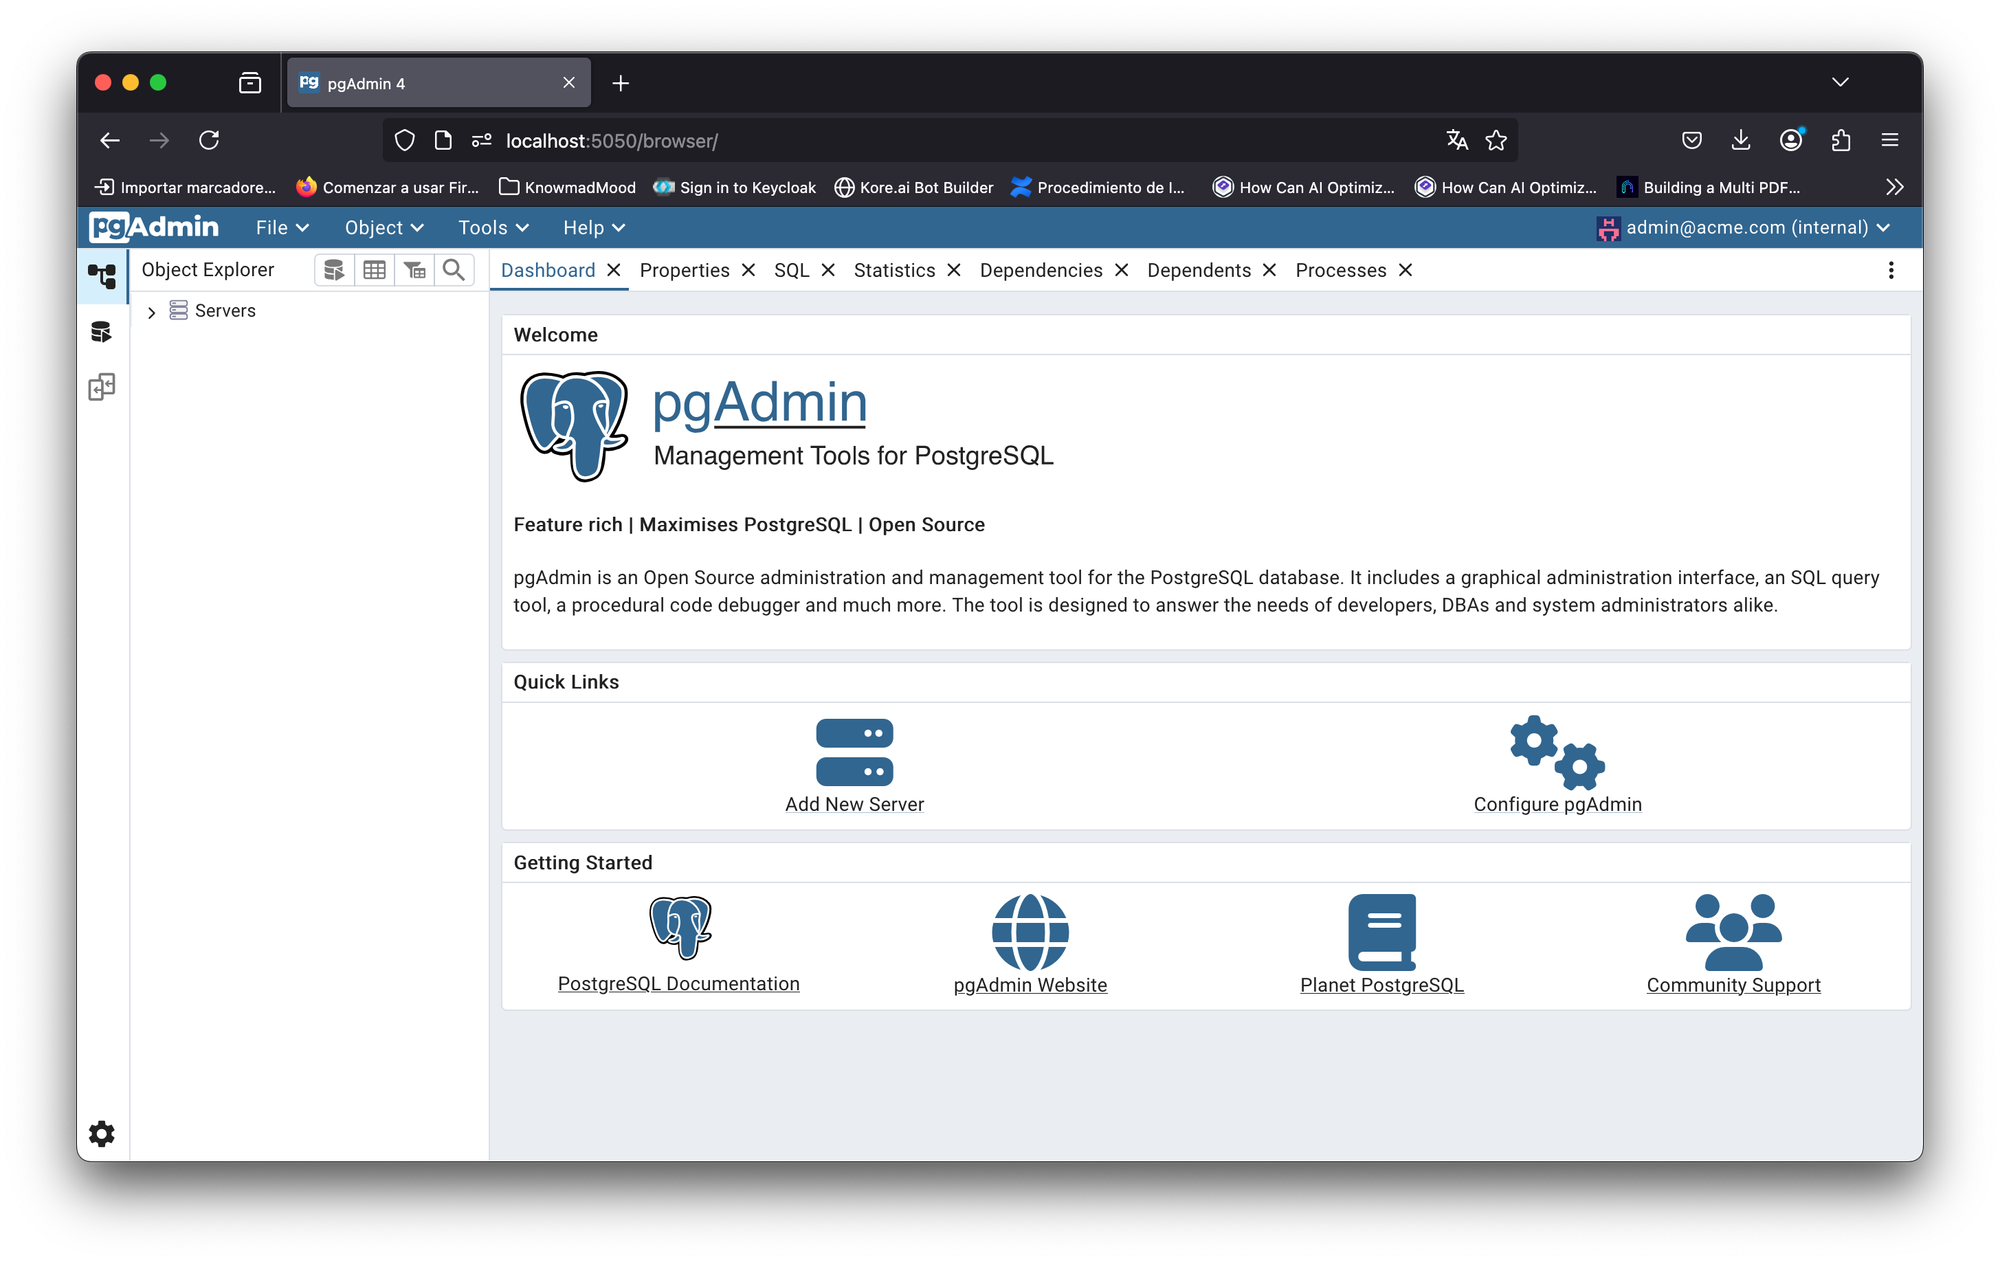The height and width of the screenshot is (1263, 2000).
Task: Switch to the Statistics tab
Action: pyautogui.click(x=894, y=271)
